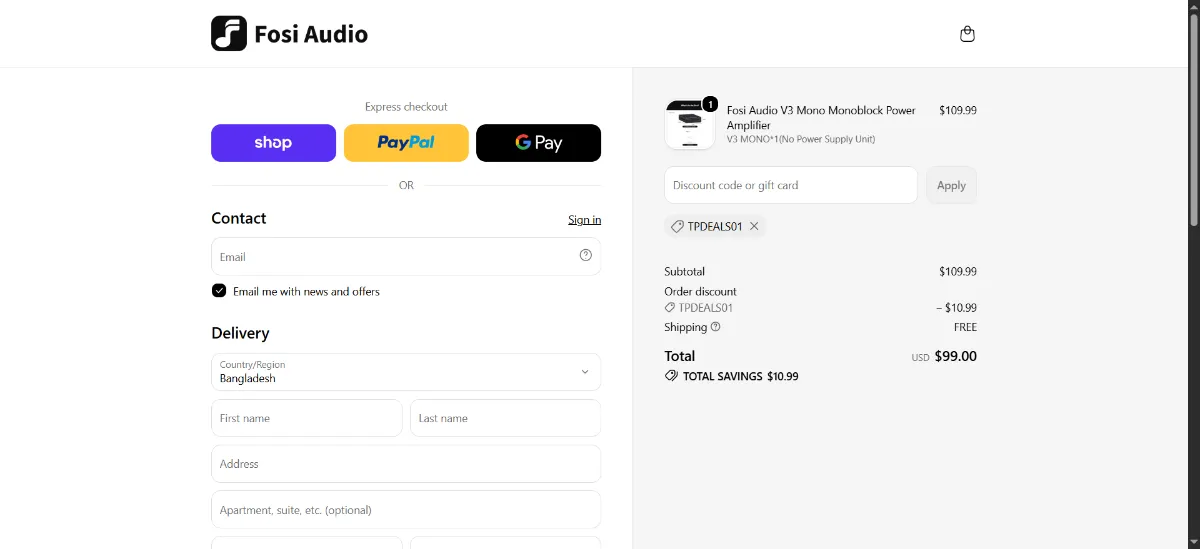Viewport: 1200px width, 549px height.
Task: Click the $99.00 total amount
Action: click(956, 356)
